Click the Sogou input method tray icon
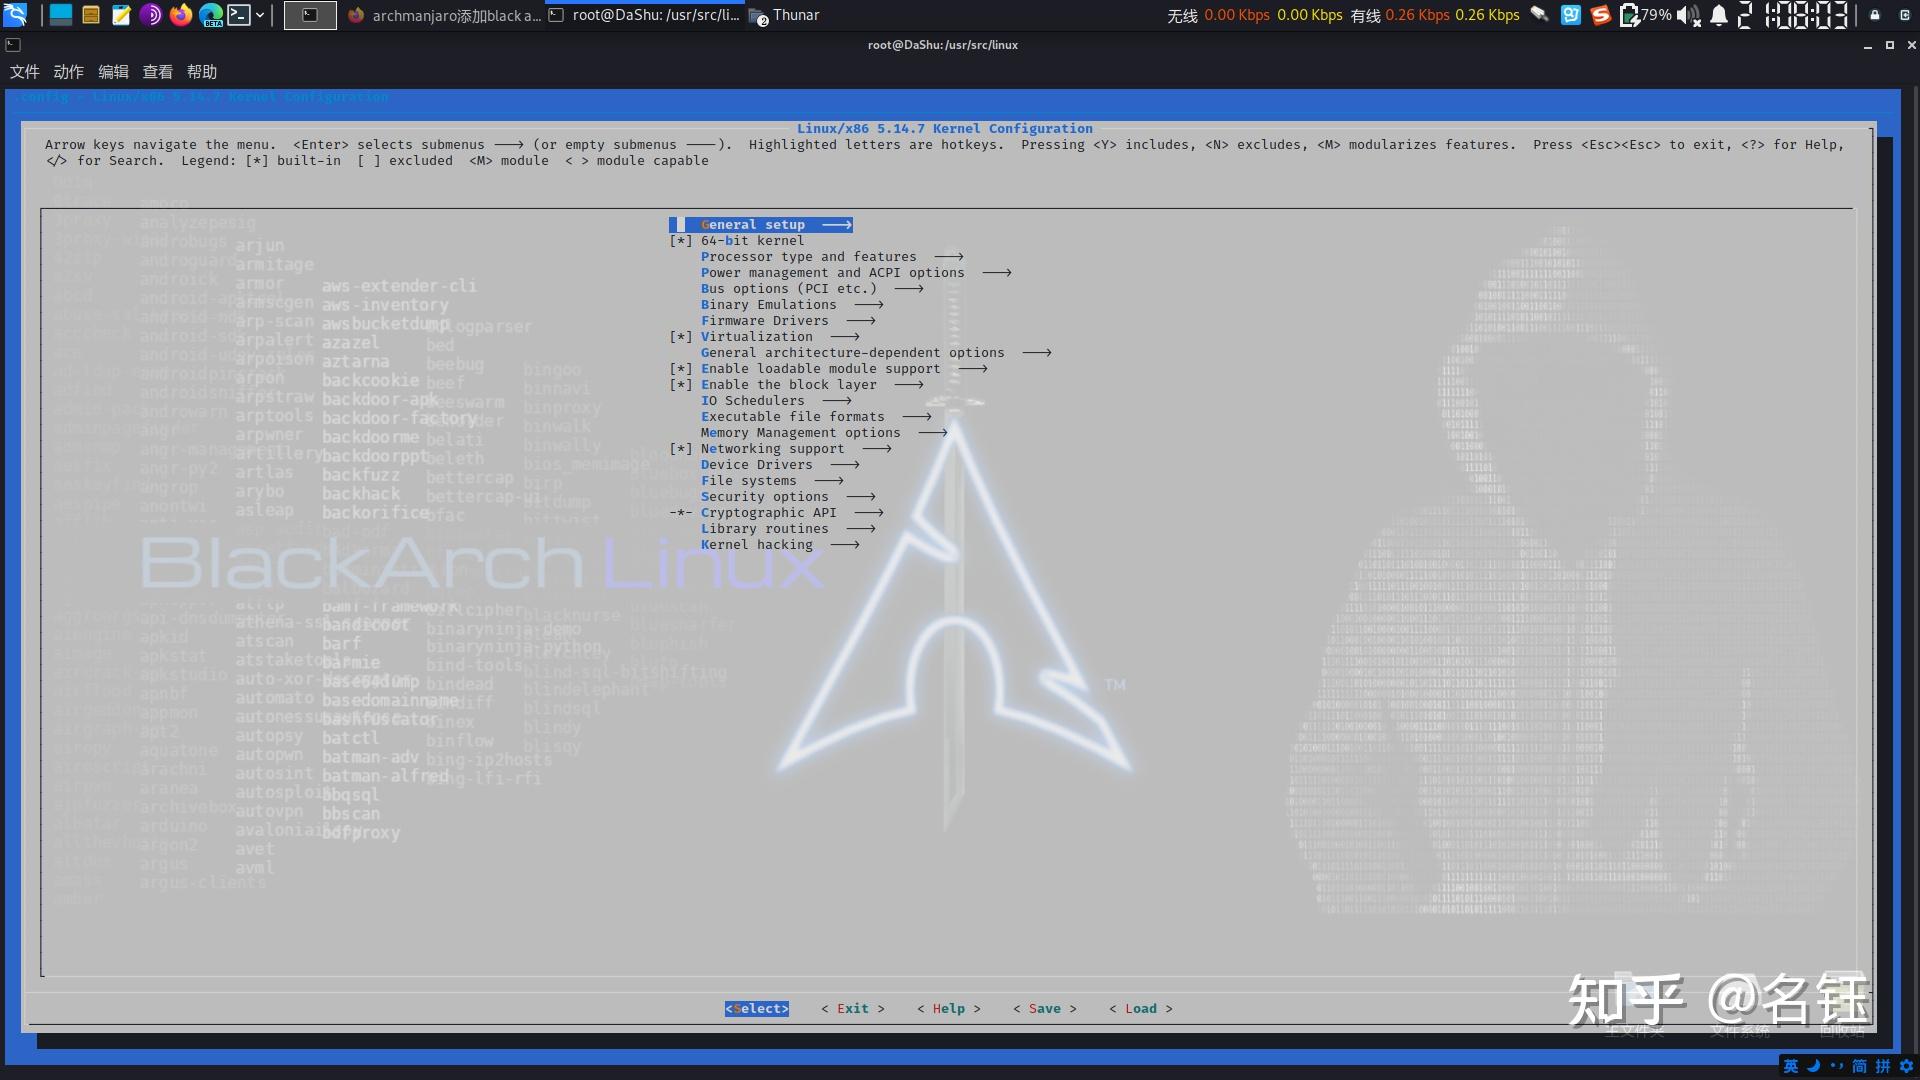Viewport: 1920px width, 1080px height. pos(1600,15)
